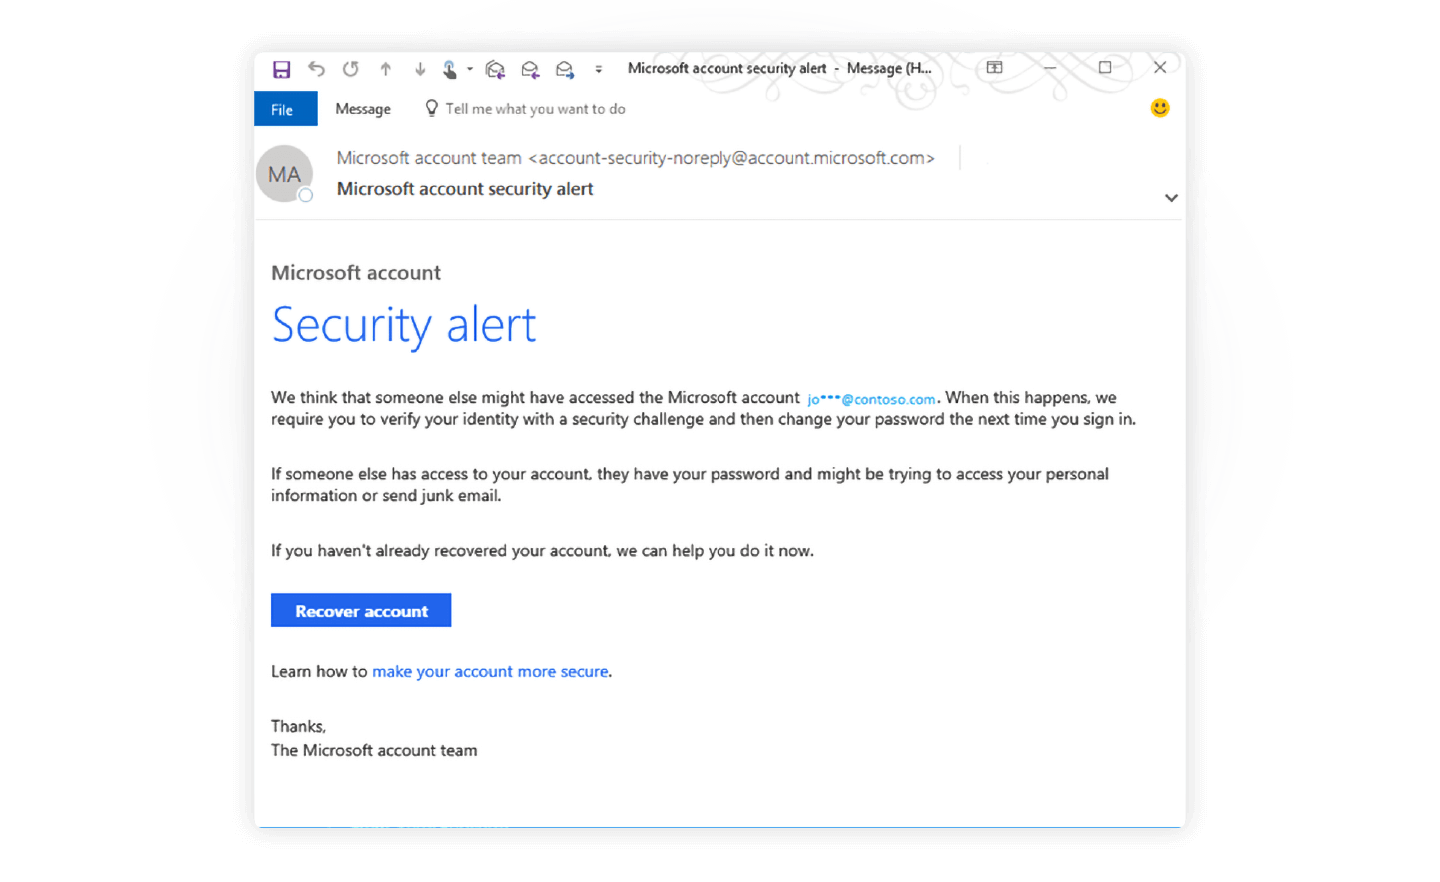
Task: Click the sender presence status indicator circle
Action: (304, 196)
